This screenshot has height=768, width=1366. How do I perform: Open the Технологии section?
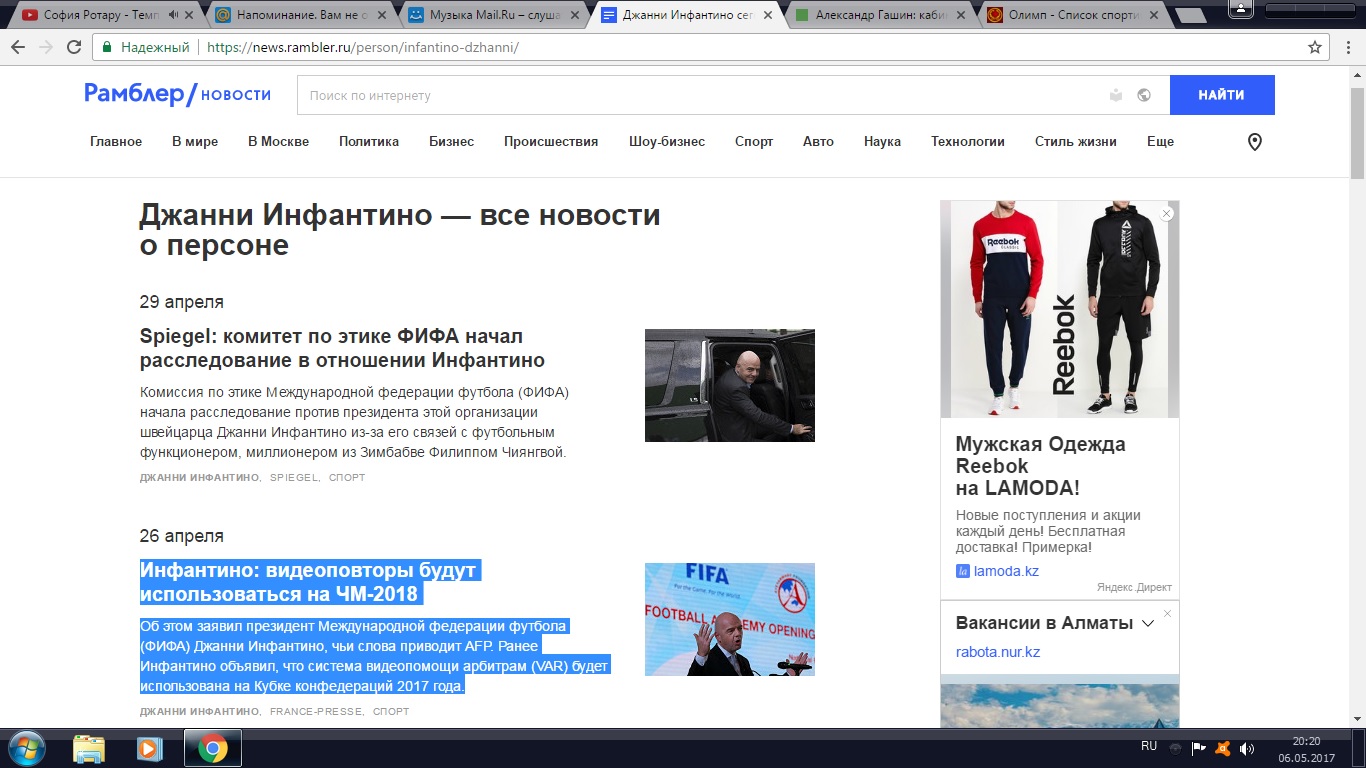click(968, 142)
